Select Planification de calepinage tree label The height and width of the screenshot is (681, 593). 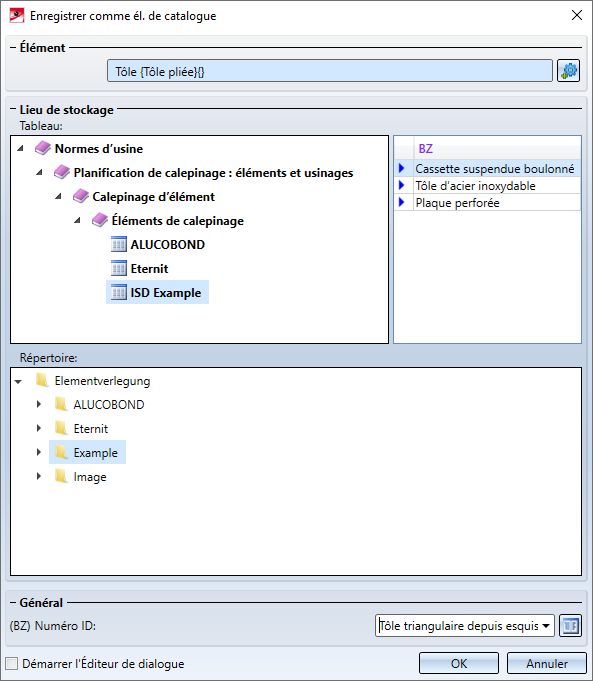[x=213, y=172]
